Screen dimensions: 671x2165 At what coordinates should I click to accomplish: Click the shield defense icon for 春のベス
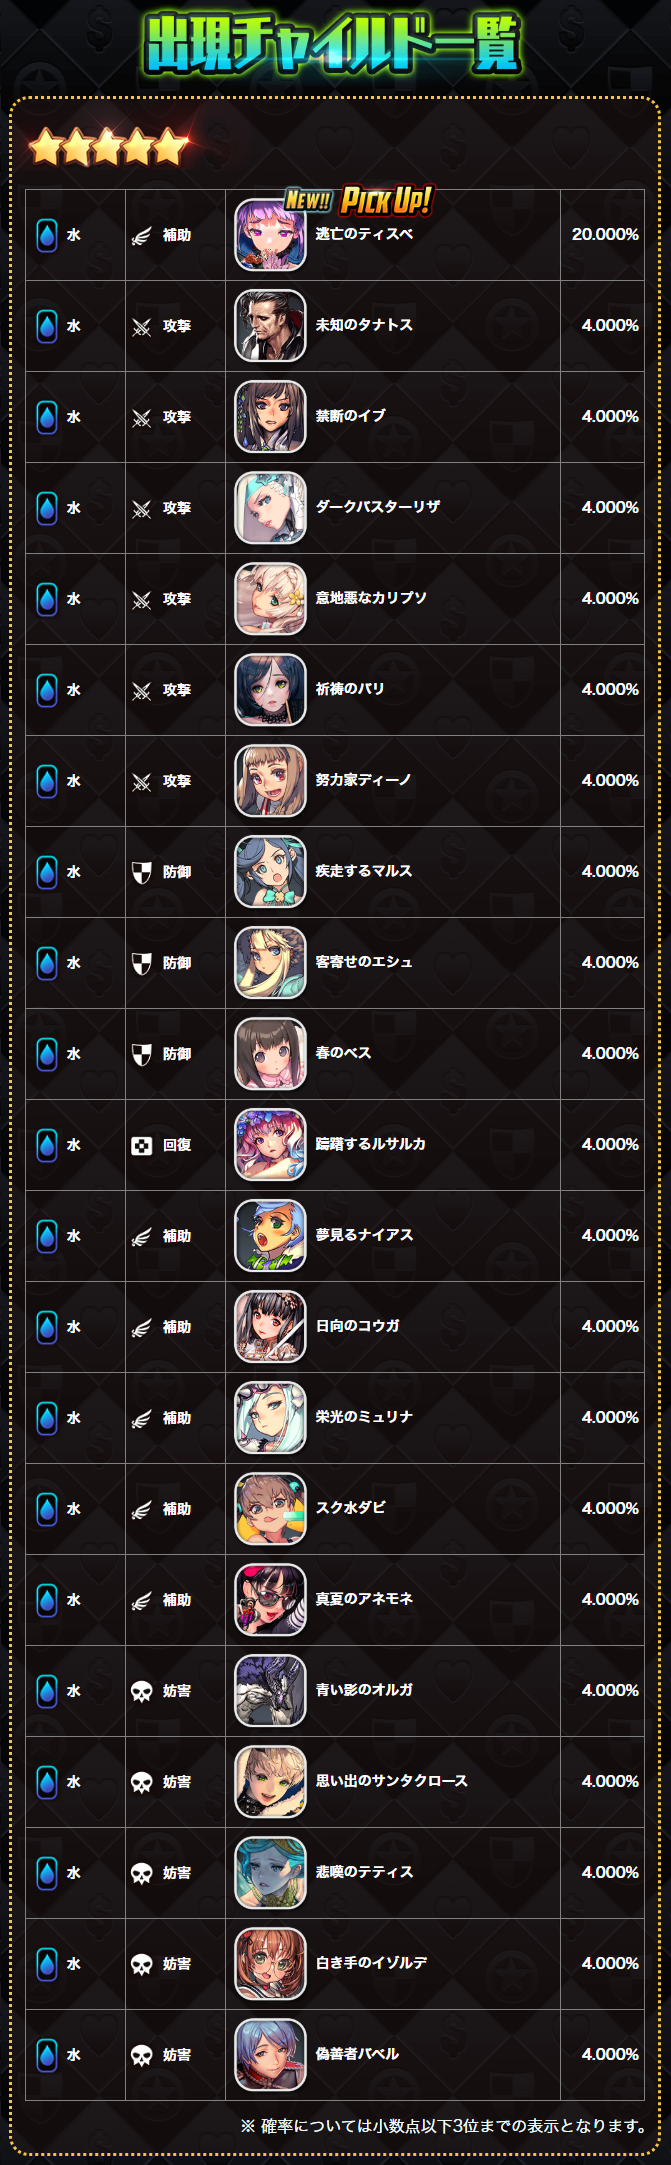(142, 1054)
